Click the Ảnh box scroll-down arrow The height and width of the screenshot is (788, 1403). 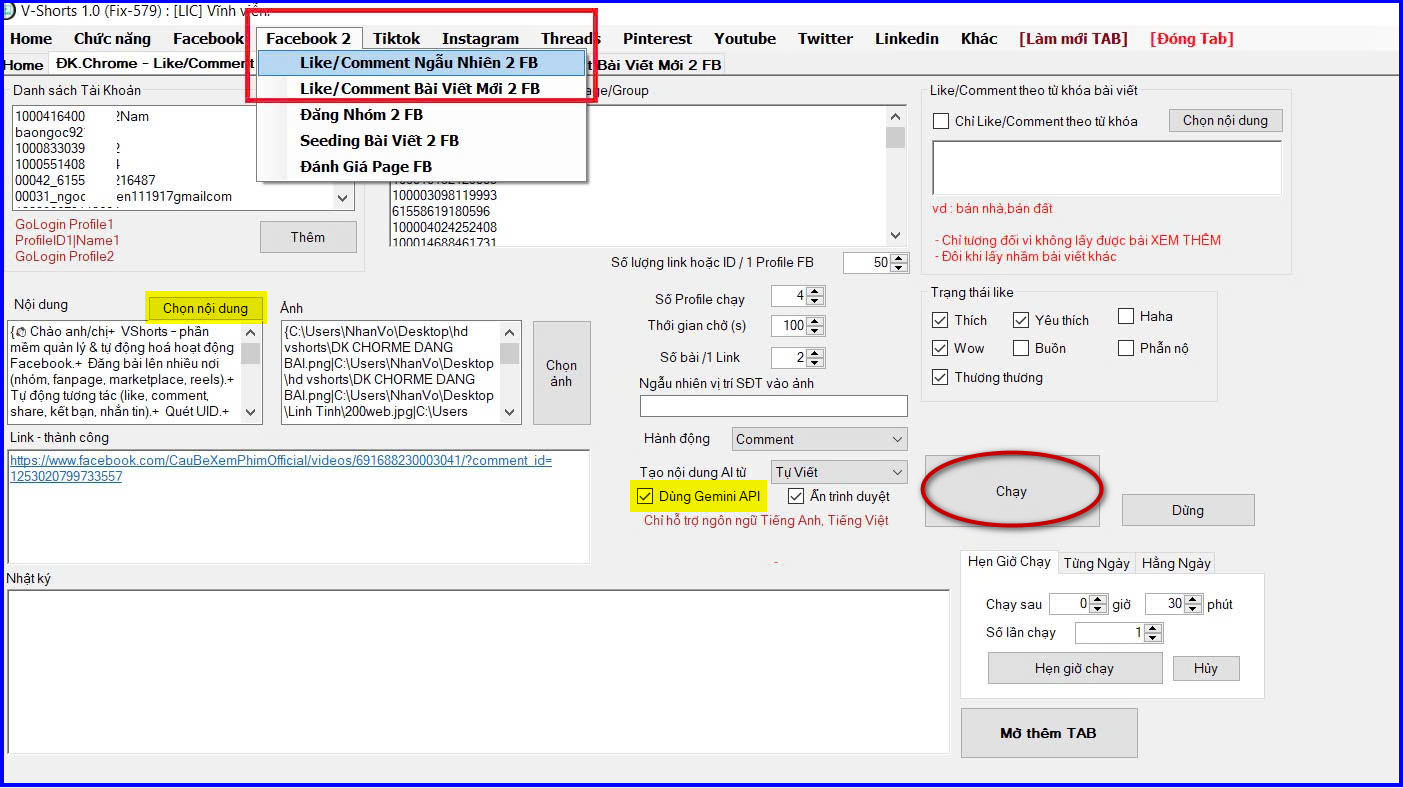click(x=510, y=412)
